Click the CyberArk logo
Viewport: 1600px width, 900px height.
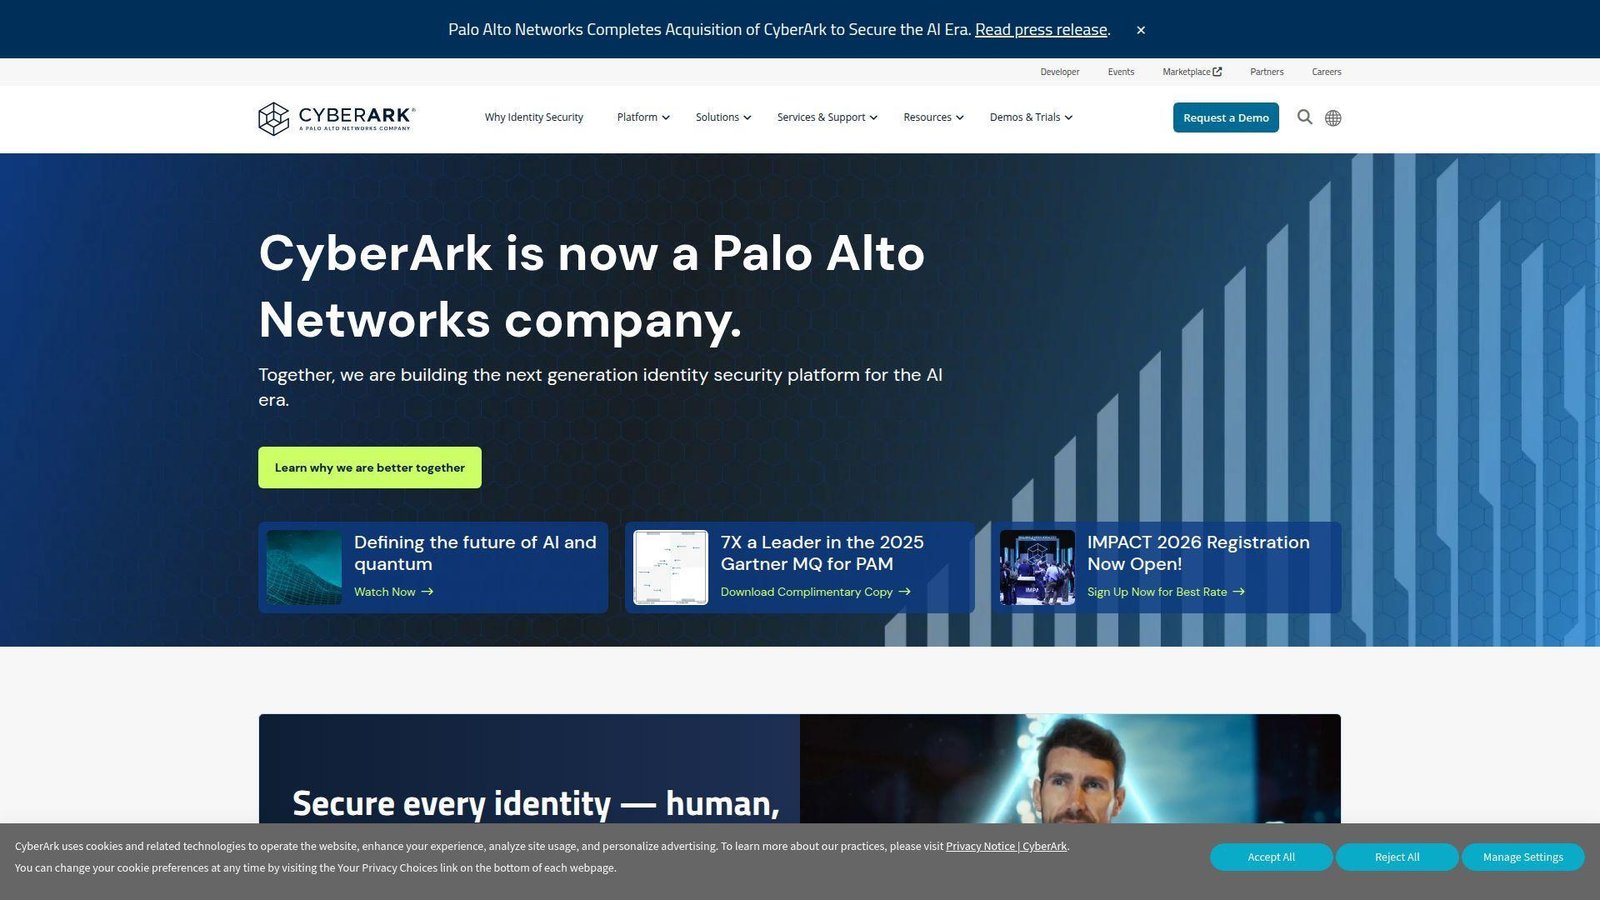click(336, 118)
